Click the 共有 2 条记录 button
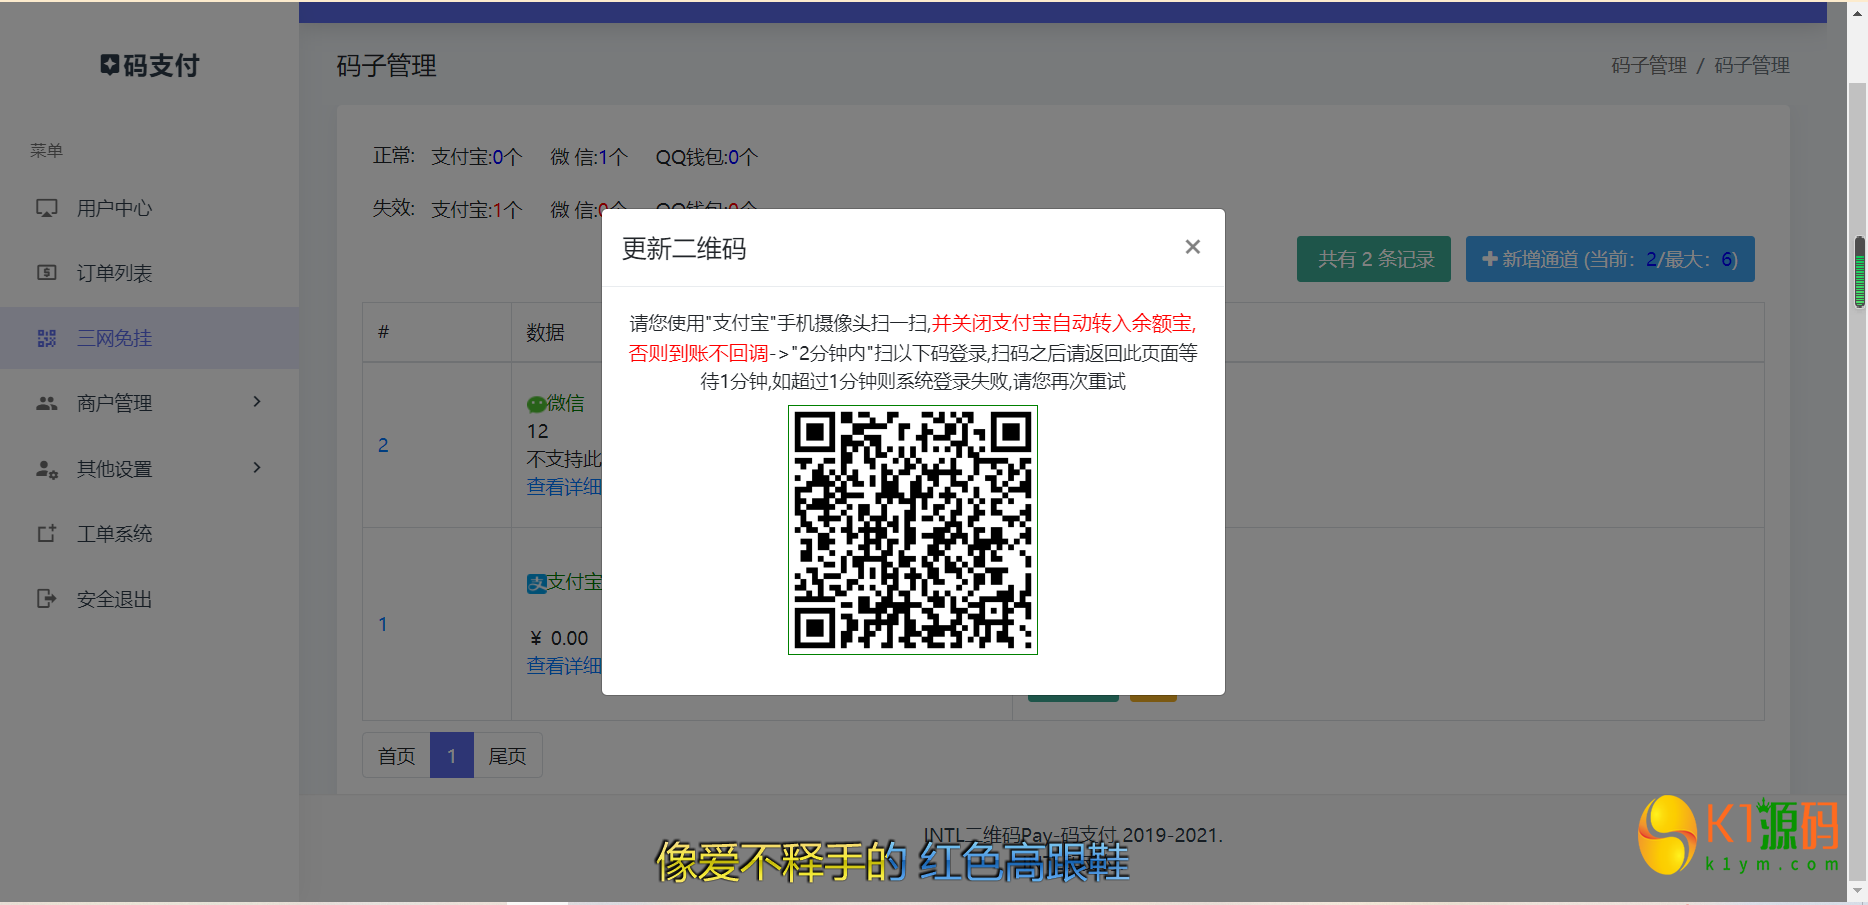Viewport: 1868px width, 905px height. [x=1373, y=259]
